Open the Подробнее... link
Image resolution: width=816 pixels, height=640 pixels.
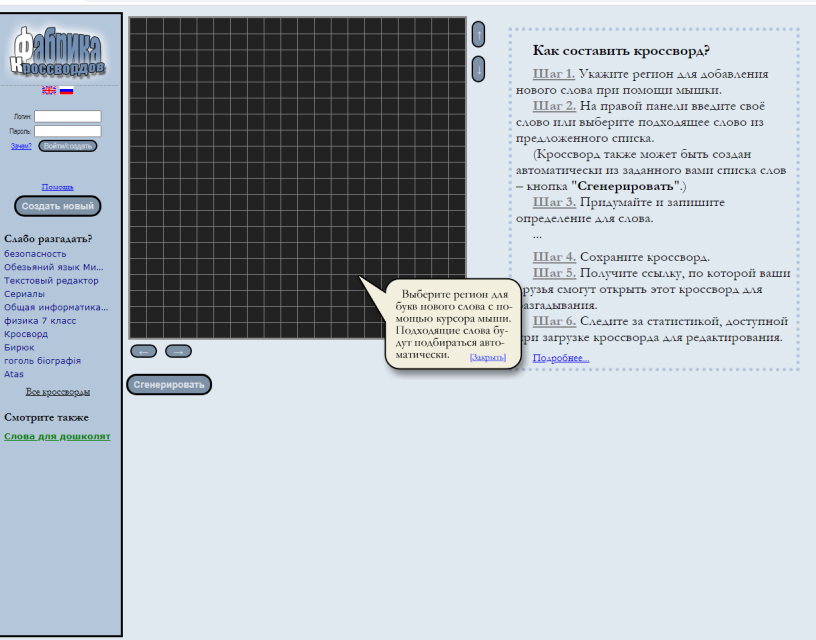point(561,358)
